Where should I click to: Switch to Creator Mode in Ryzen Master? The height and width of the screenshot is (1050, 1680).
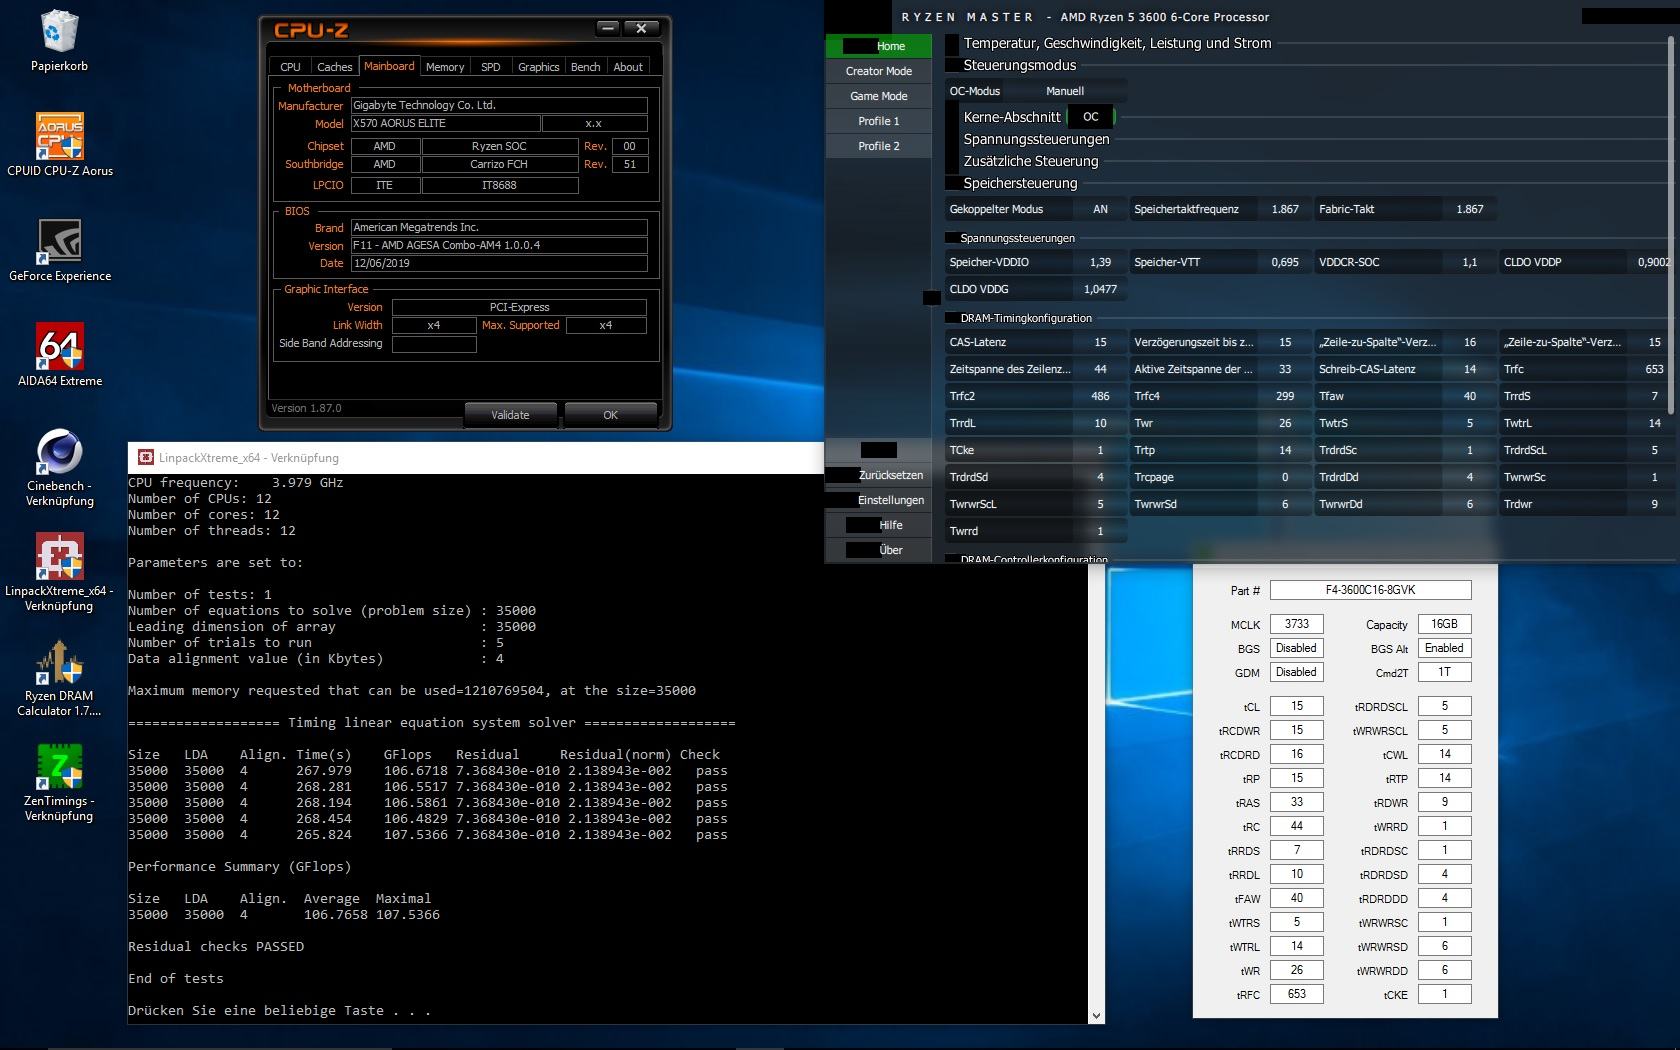click(x=879, y=71)
